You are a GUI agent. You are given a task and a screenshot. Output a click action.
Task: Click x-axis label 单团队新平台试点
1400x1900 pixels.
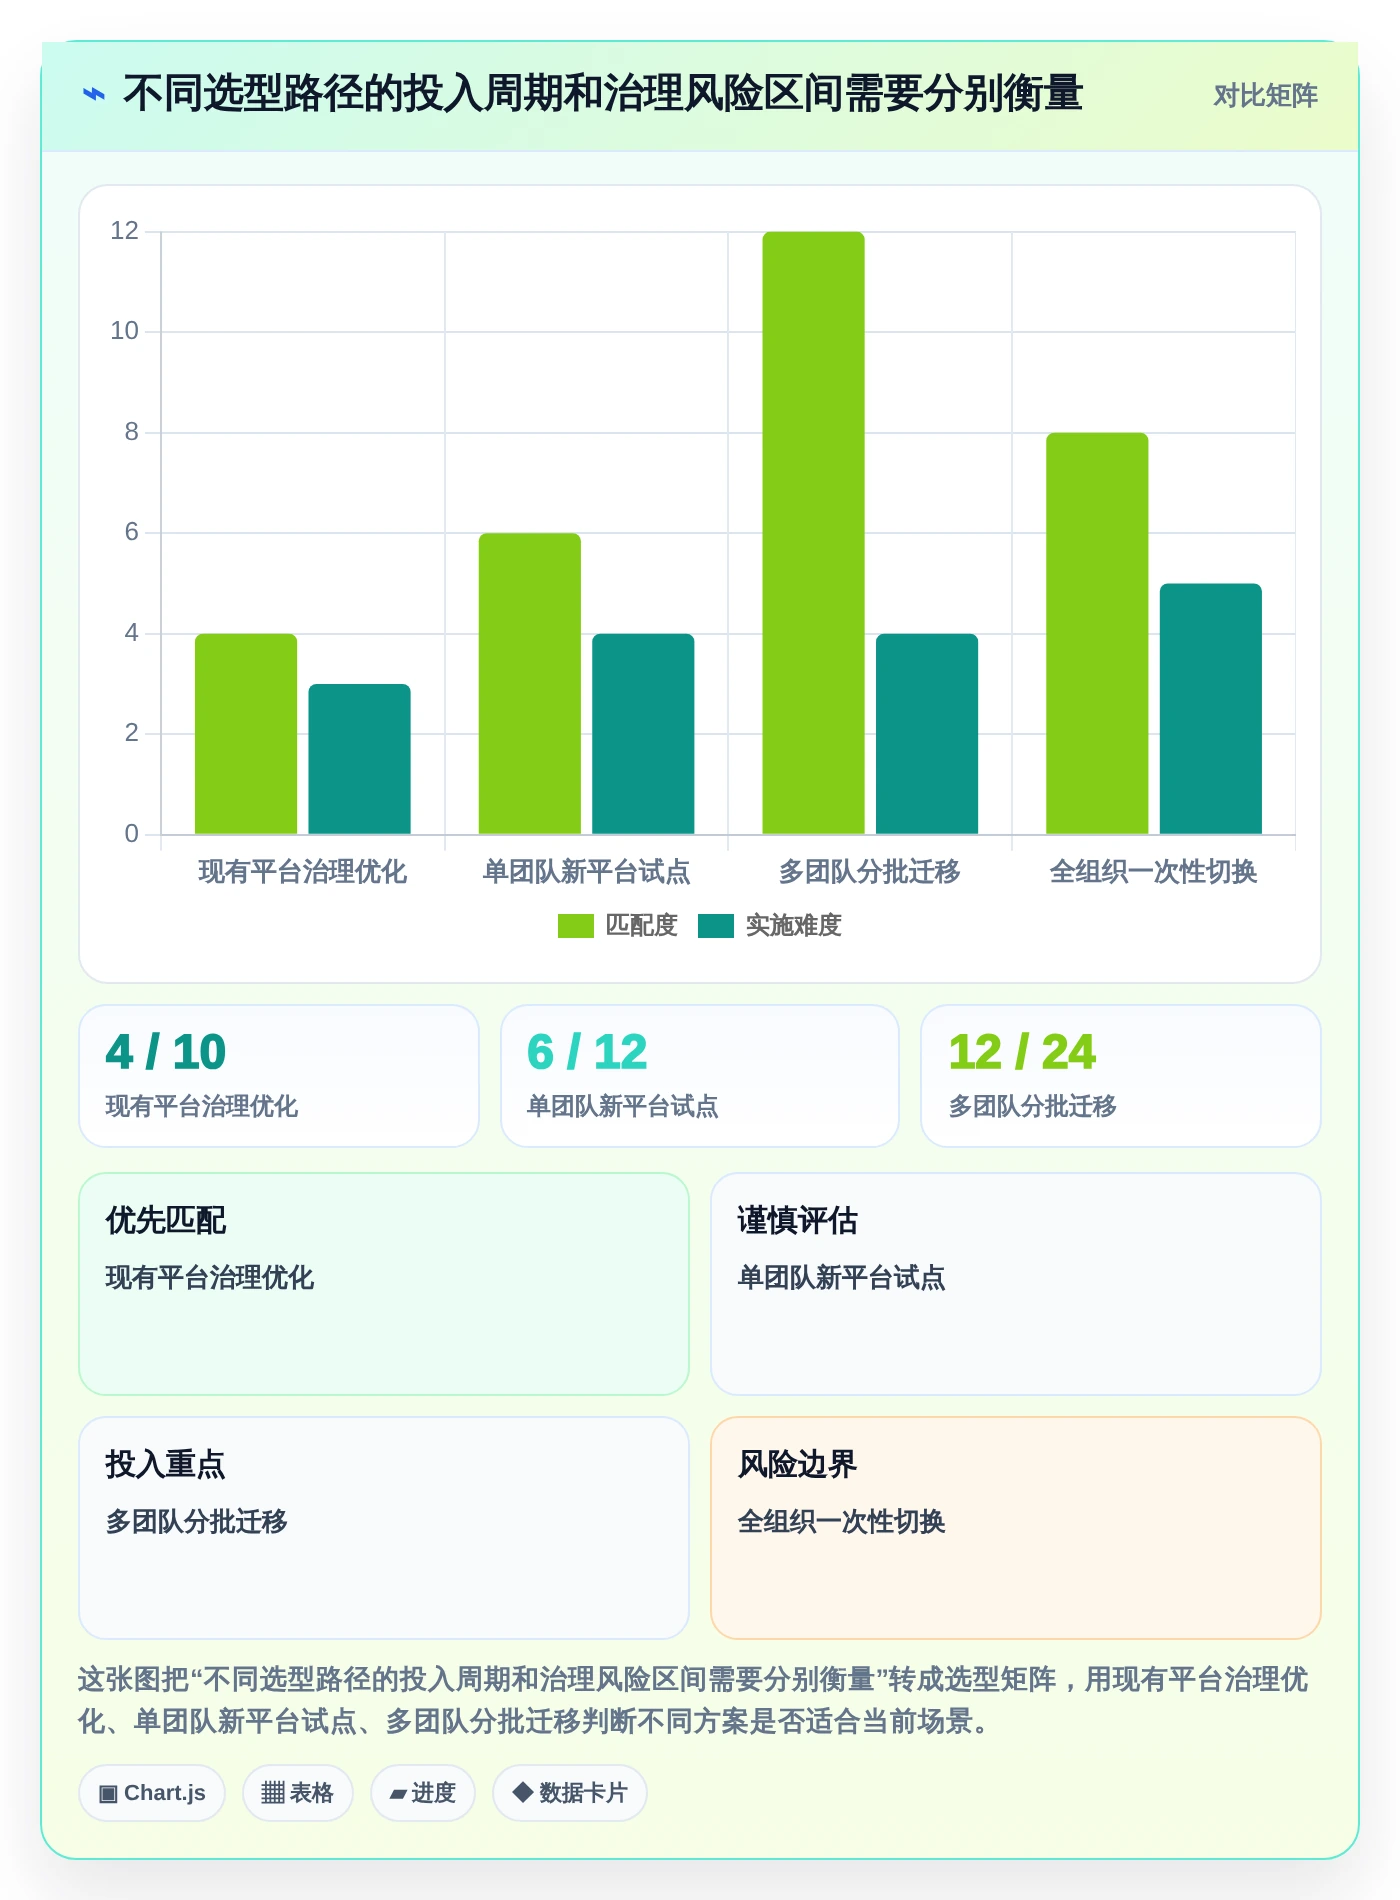coord(587,872)
